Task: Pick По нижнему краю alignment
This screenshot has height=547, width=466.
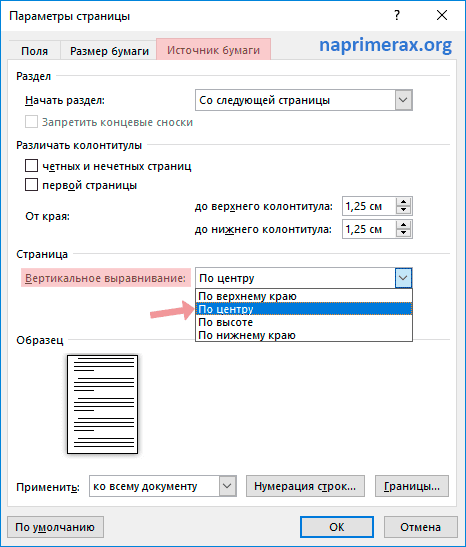Action: pyautogui.click(x=304, y=335)
